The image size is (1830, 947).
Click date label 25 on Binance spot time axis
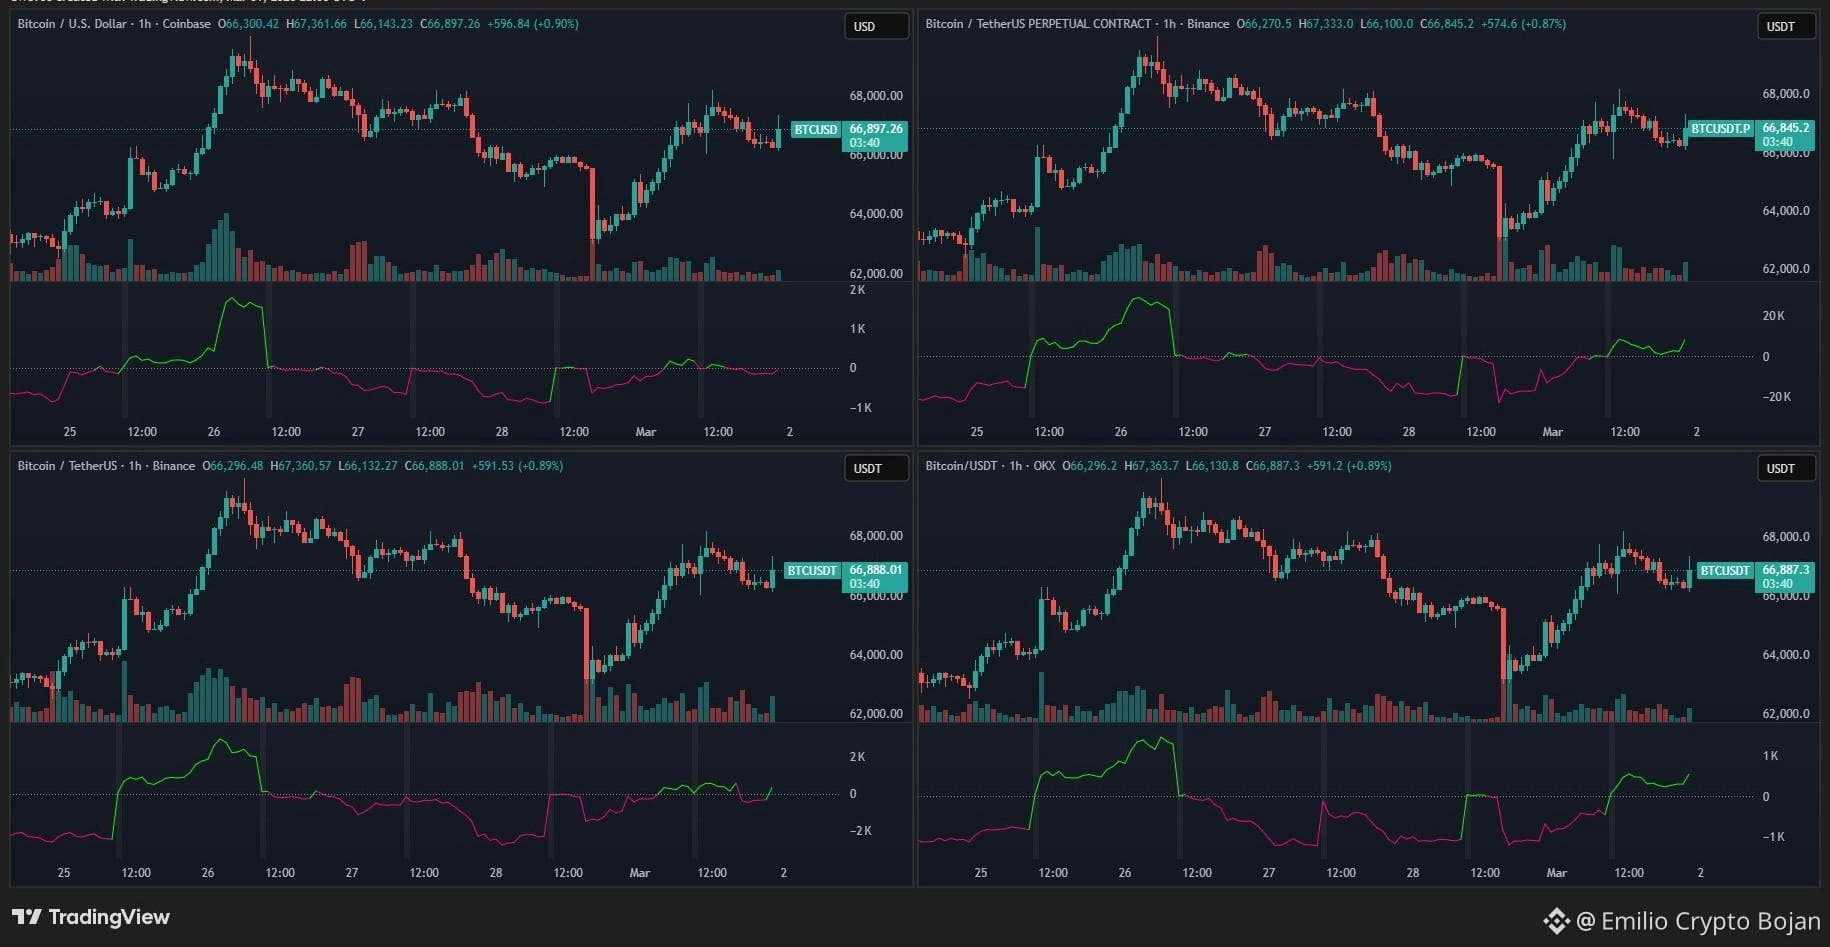coord(64,873)
